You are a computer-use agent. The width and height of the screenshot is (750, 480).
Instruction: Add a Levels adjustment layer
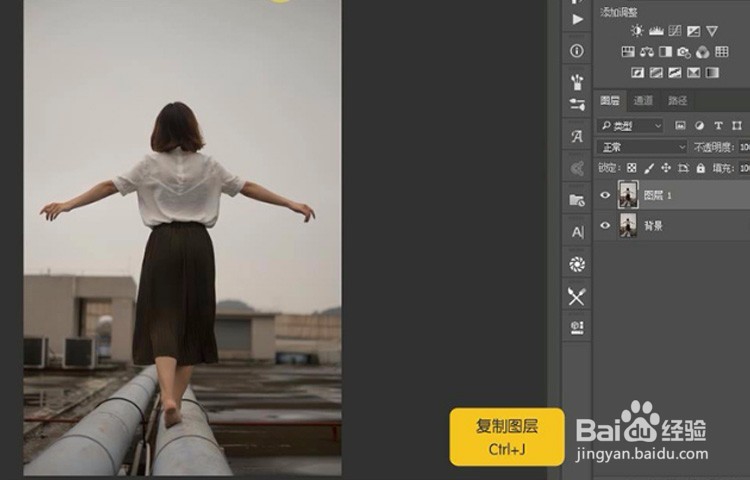coord(656,31)
